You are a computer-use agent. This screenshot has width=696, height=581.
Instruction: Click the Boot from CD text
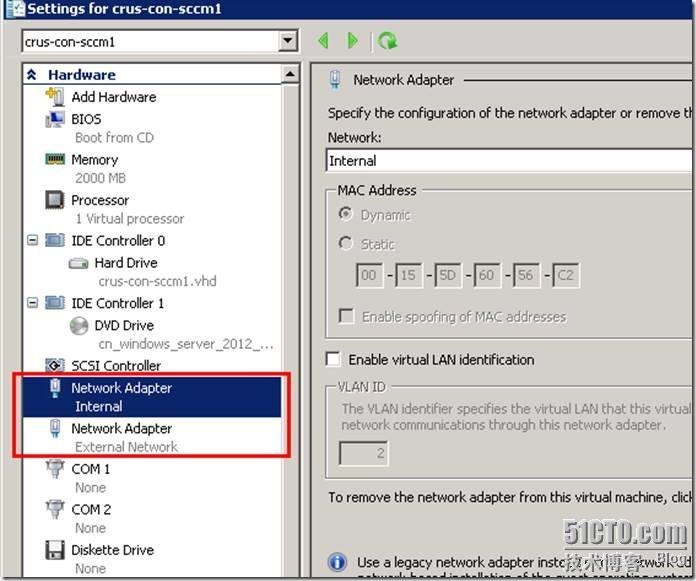(114, 138)
